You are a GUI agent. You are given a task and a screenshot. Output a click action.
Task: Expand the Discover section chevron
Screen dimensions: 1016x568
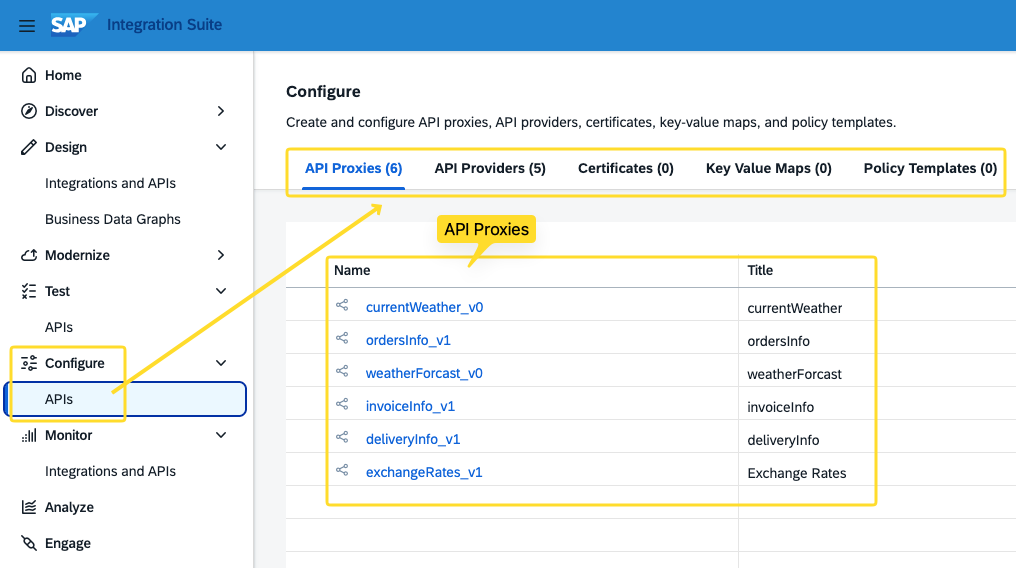221,111
